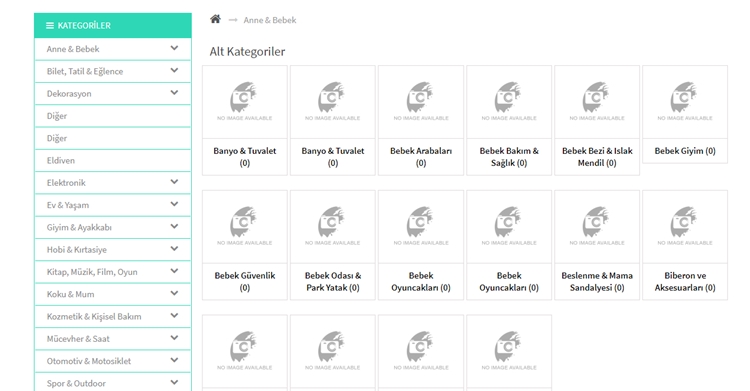Screen dimensions: 750x391
Task: Expand Bilet, Tatil & Eğlence chevron
Action: (174, 71)
